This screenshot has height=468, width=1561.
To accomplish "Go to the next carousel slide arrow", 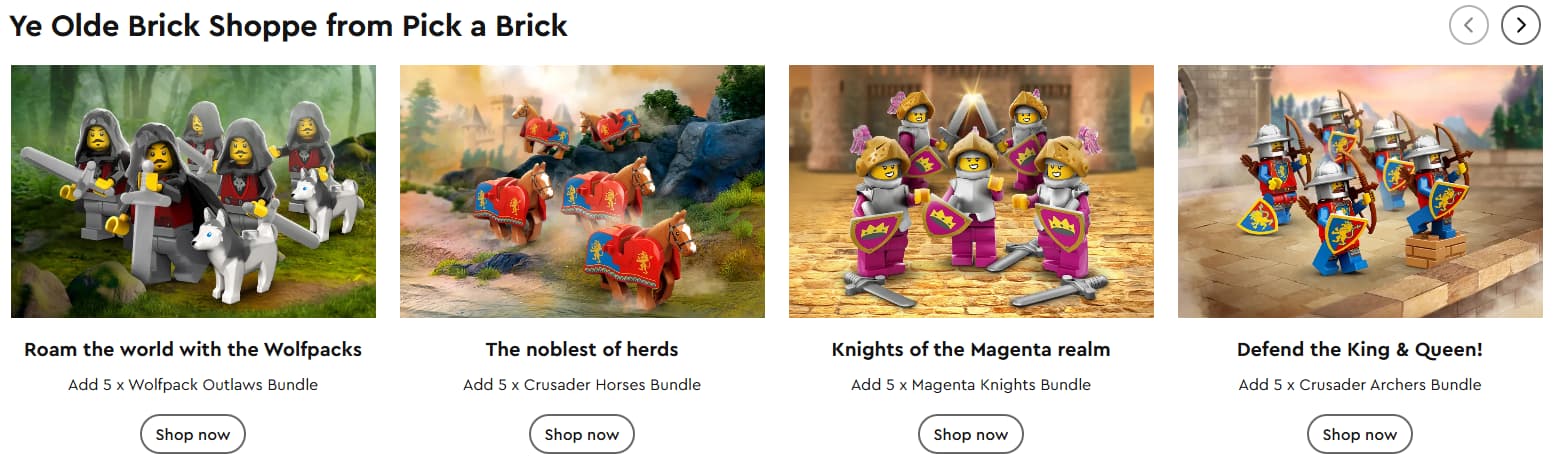I will pos(1520,25).
